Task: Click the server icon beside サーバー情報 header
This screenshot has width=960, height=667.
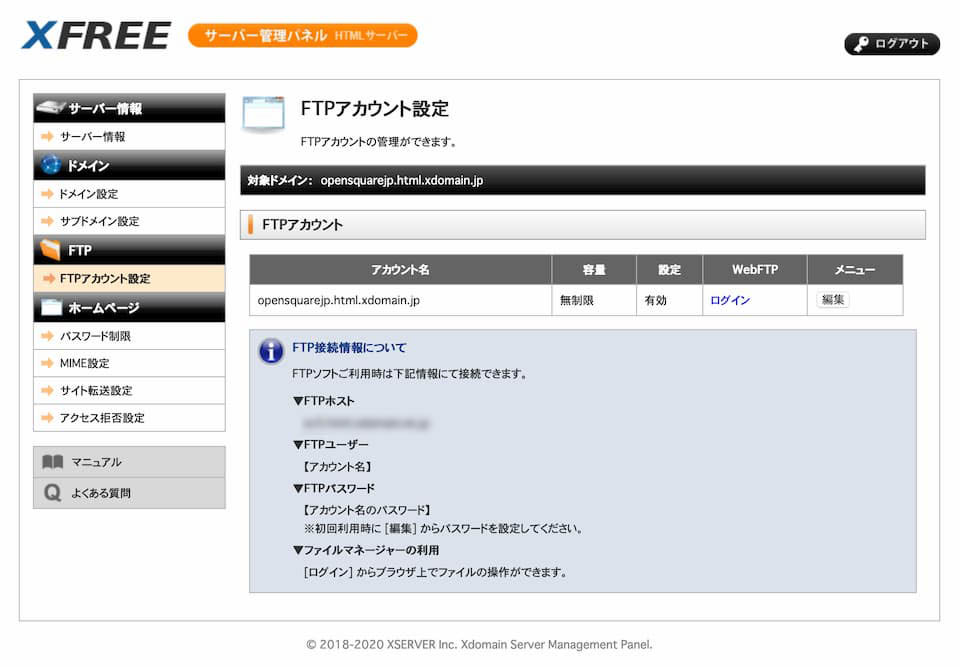Action: (50, 108)
